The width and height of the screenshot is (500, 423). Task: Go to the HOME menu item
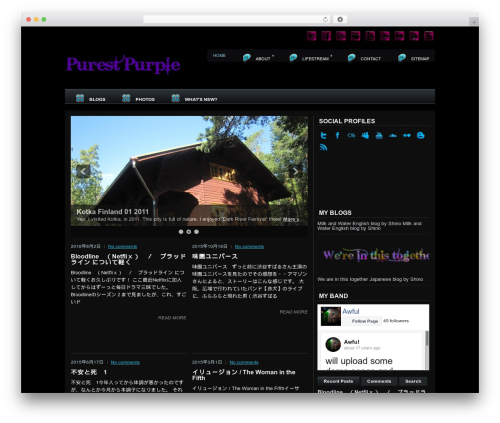coord(219,56)
